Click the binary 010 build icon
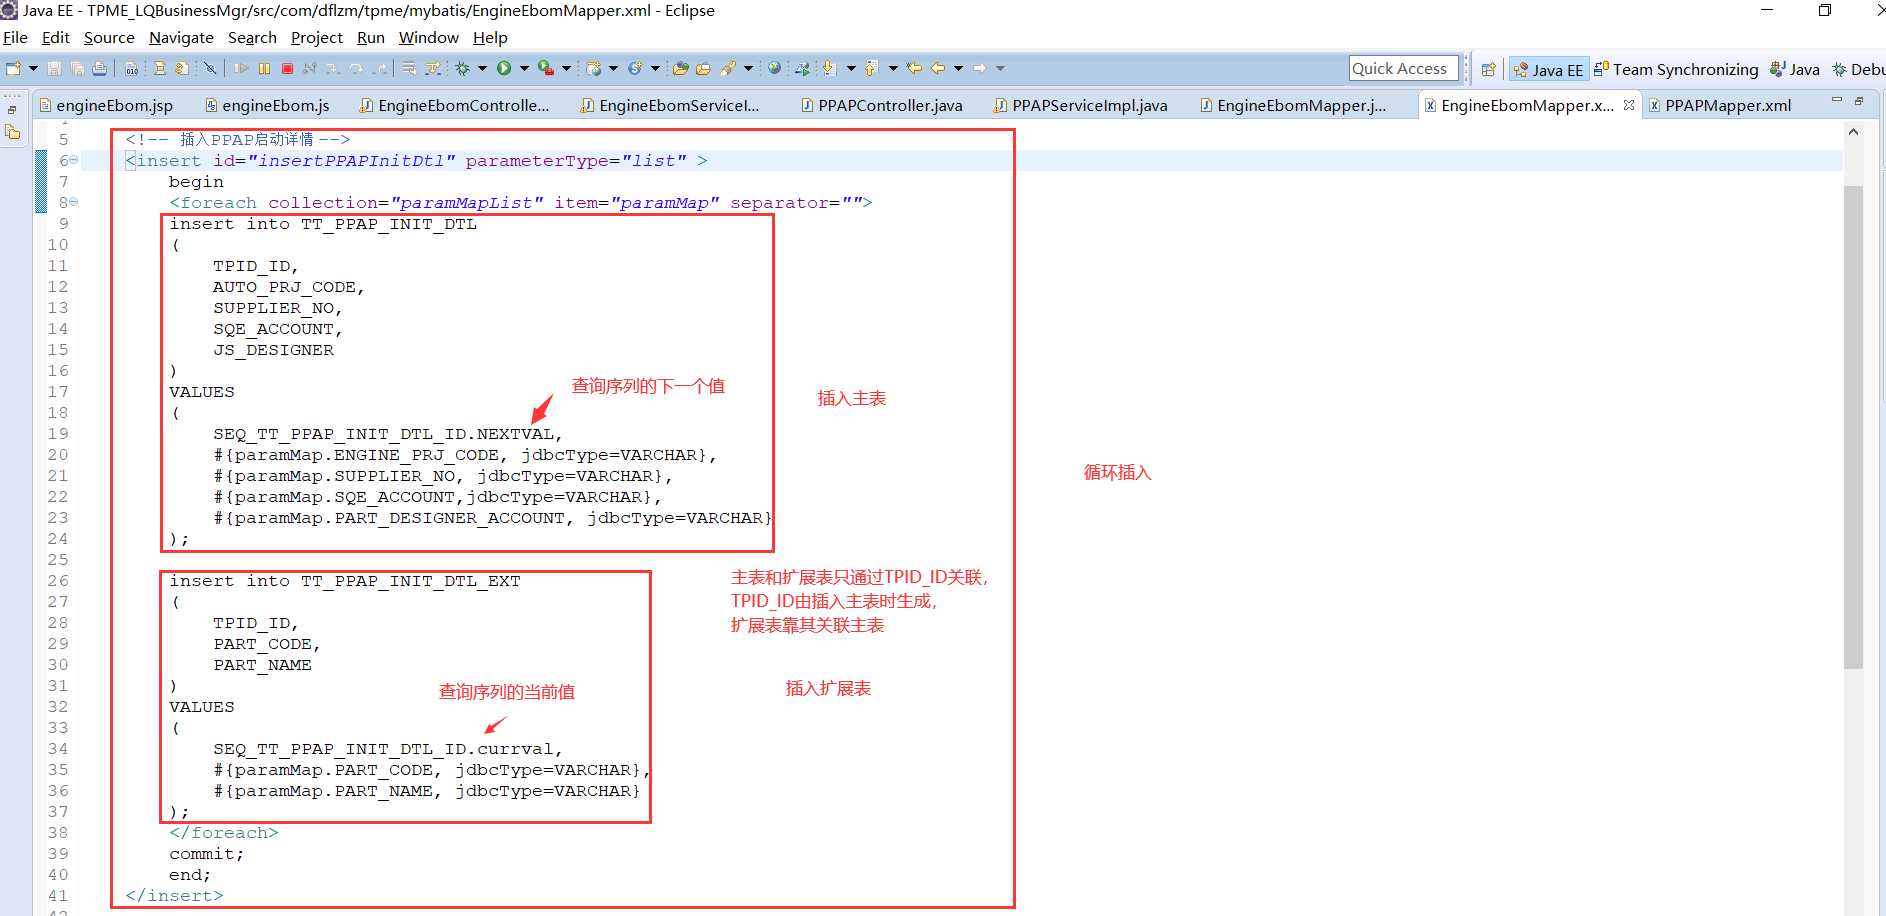The width and height of the screenshot is (1886, 916). (x=131, y=68)
